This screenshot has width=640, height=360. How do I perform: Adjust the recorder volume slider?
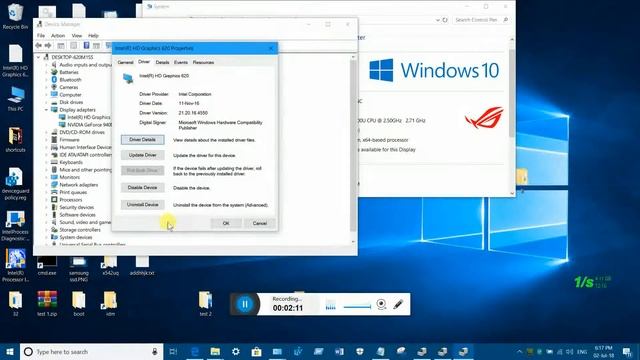357,307
